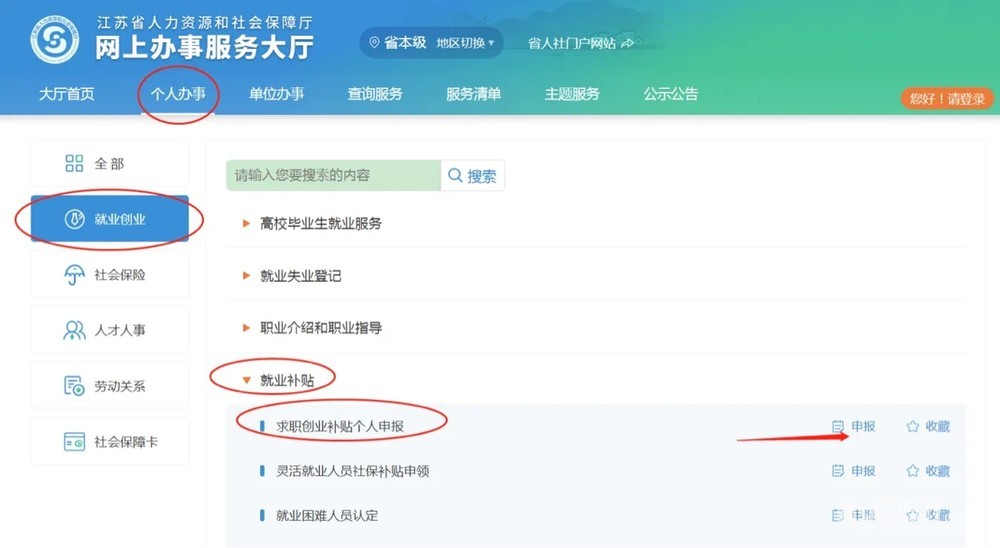Open the 劳动关系 document icon category
The height and width of the screenshot is (548, 1000).
(74, 386)
